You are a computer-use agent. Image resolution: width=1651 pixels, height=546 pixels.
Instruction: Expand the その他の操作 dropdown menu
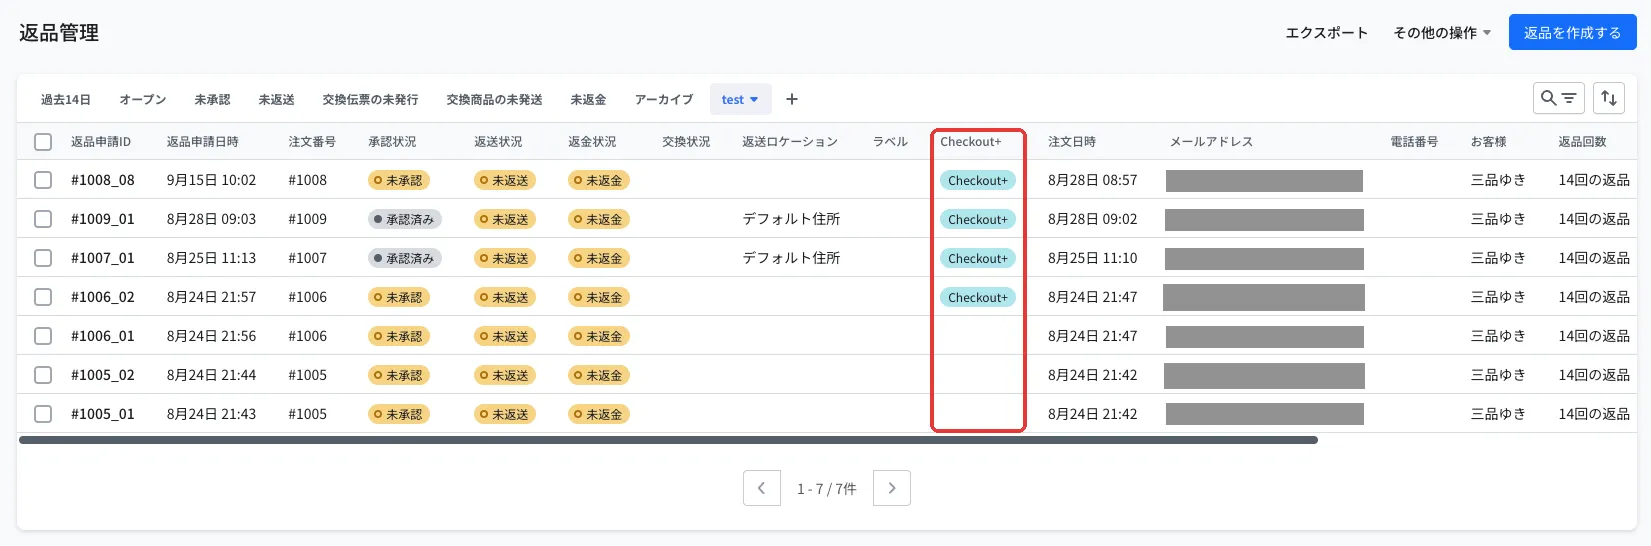tap(1442, 33)
